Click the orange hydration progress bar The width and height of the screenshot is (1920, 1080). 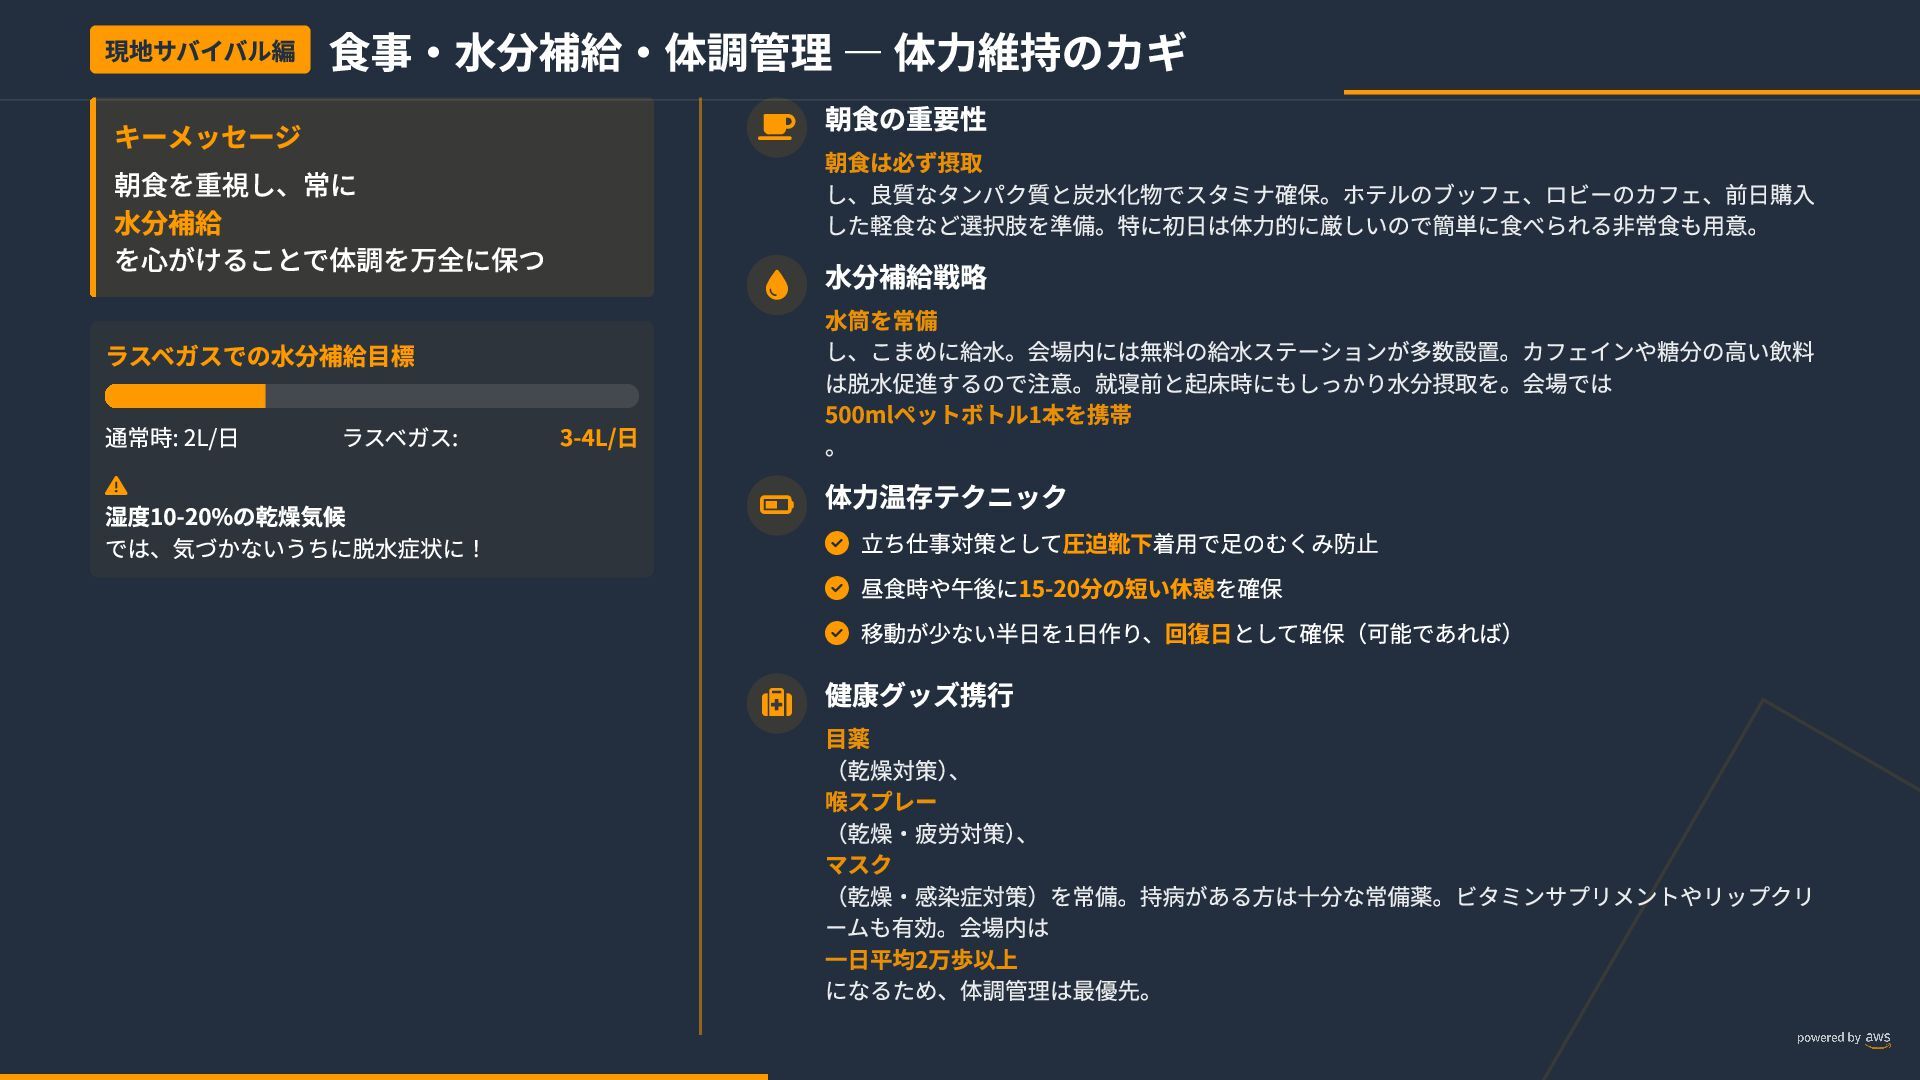coord(185,396)
